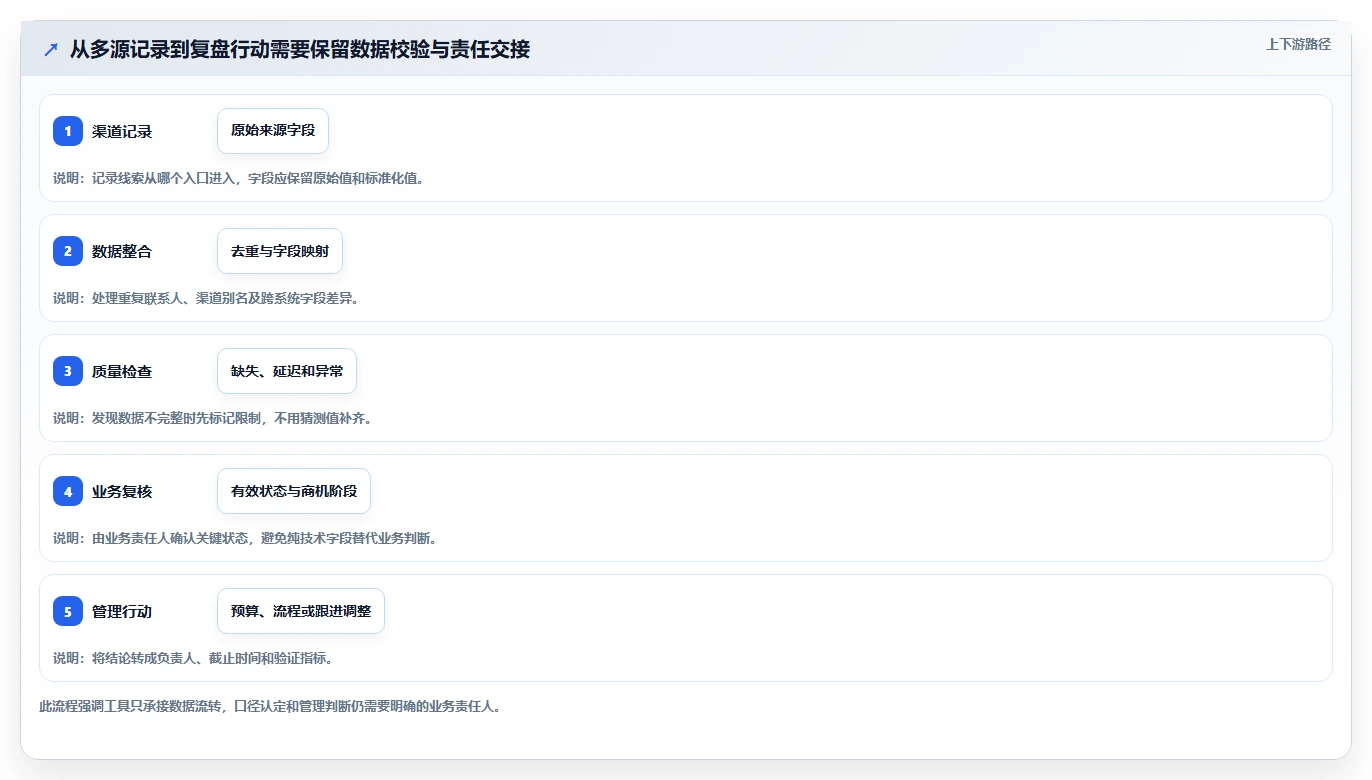Click the header title 从多源记录到复盘行动

point(300,49)
